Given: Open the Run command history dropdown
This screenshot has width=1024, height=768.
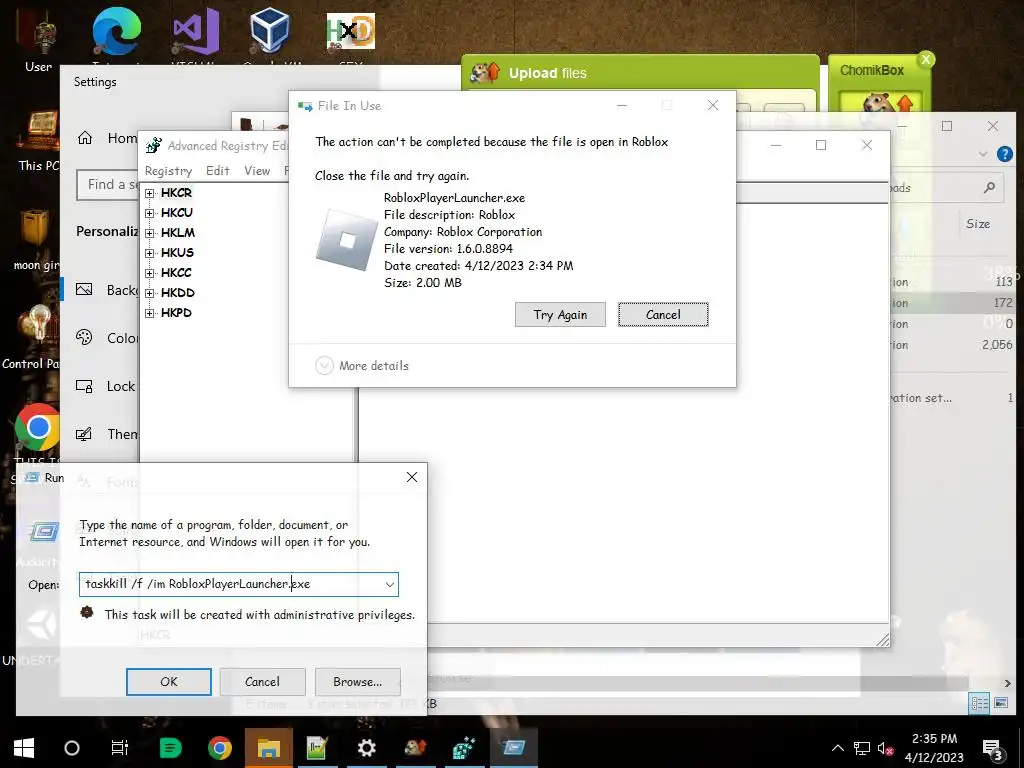Looking at the screenshot, I should (390, 584).
